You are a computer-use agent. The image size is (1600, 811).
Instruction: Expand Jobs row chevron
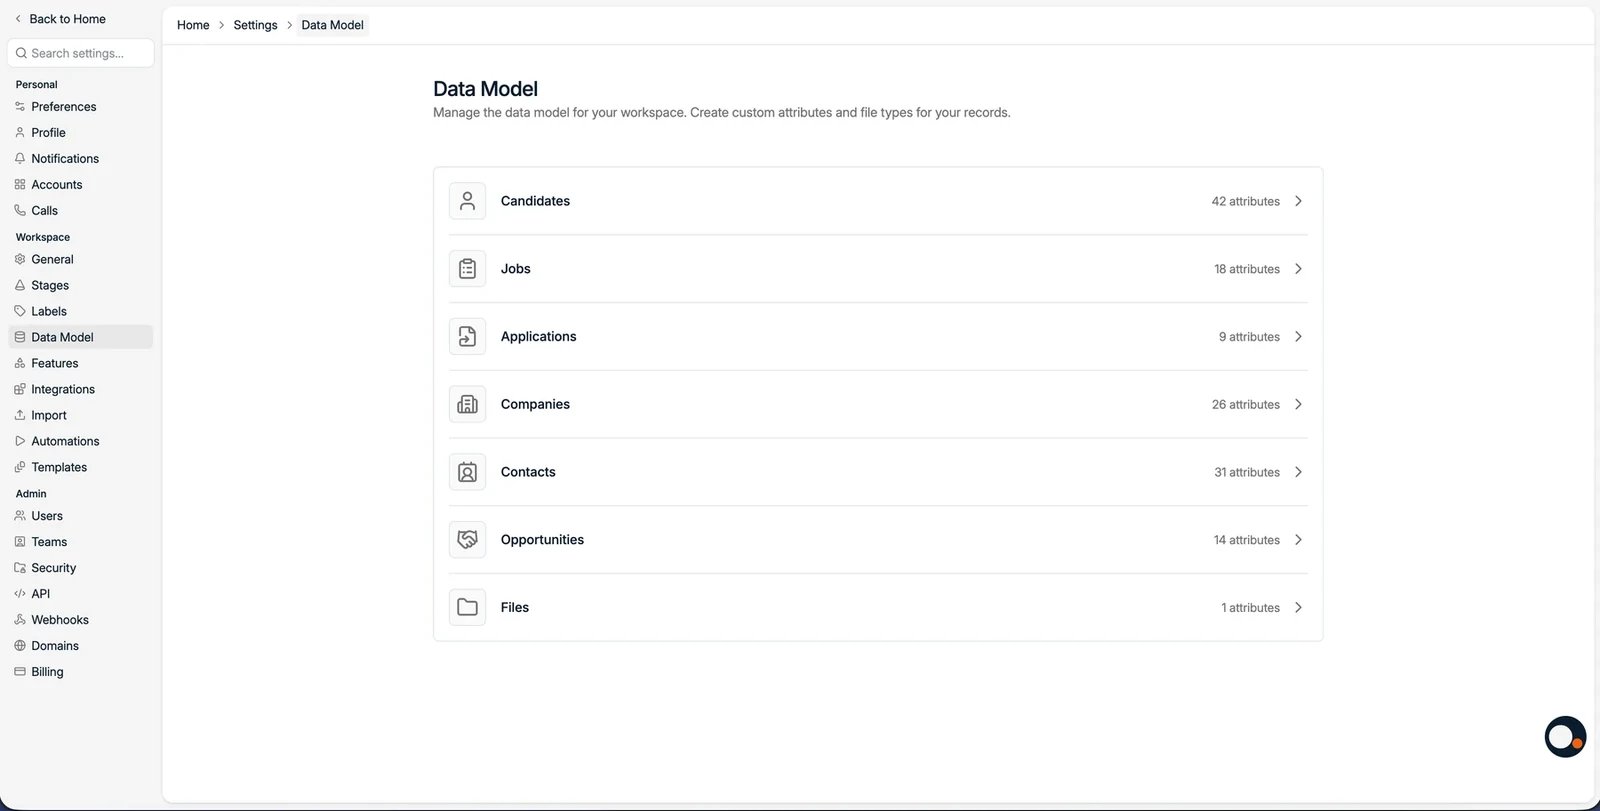point(1298,269)
